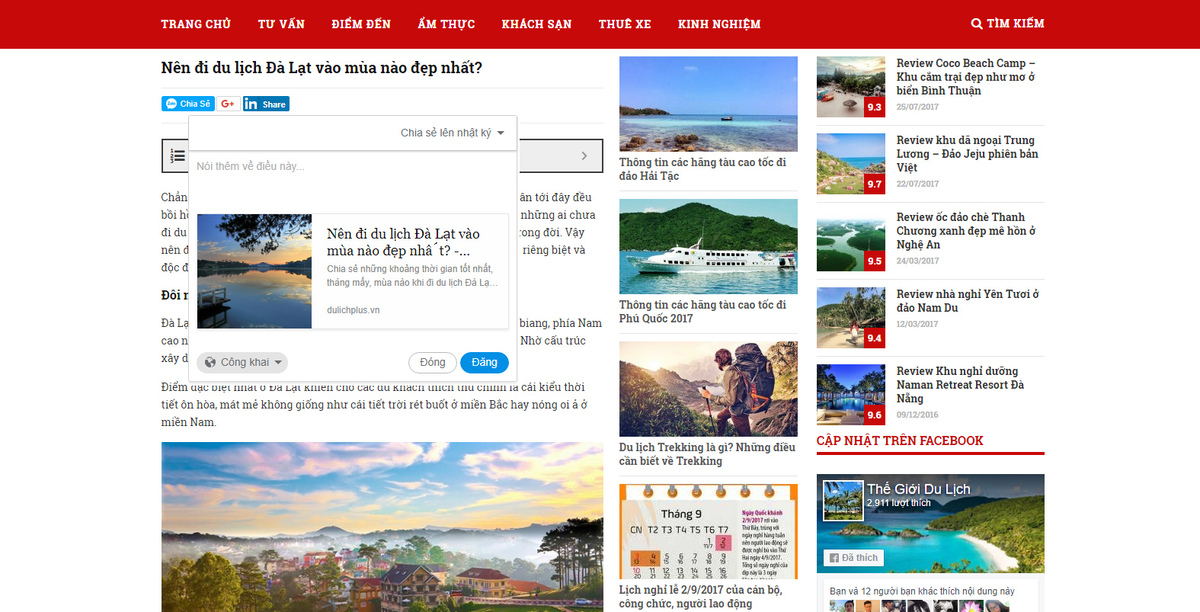Viewport: 1200px width, 612px height.
Task: Expand the table of contents chevron arrow
Action: (584, 156)
